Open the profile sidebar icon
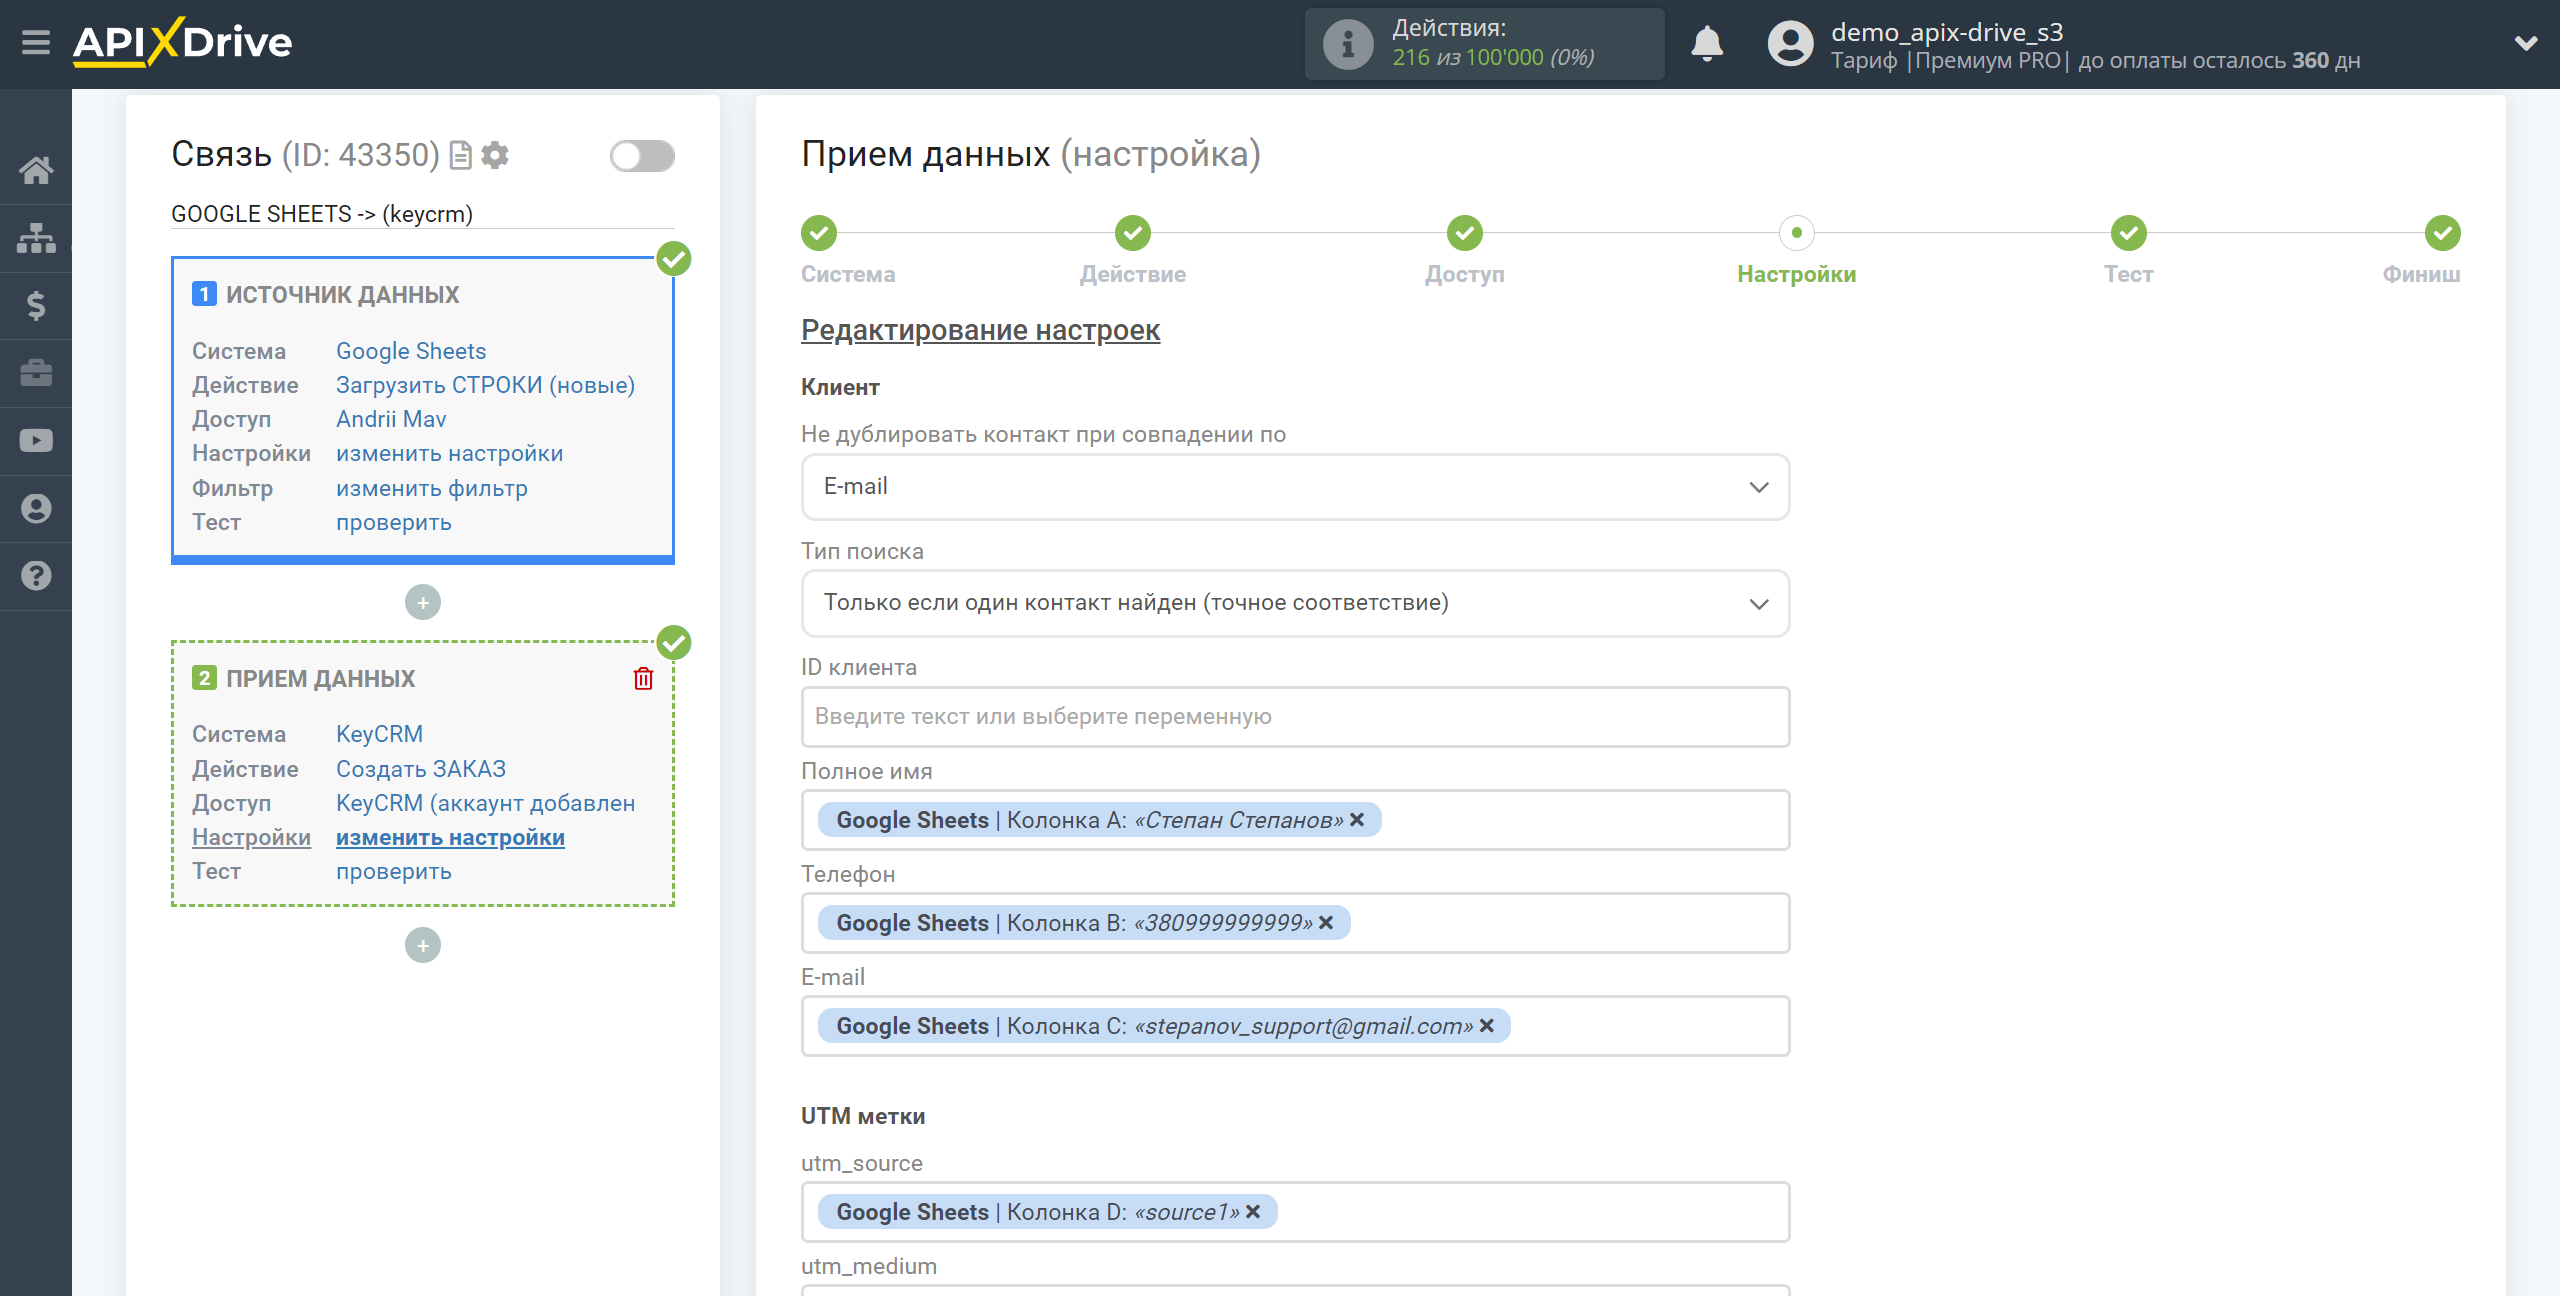 tap(36, 508)
